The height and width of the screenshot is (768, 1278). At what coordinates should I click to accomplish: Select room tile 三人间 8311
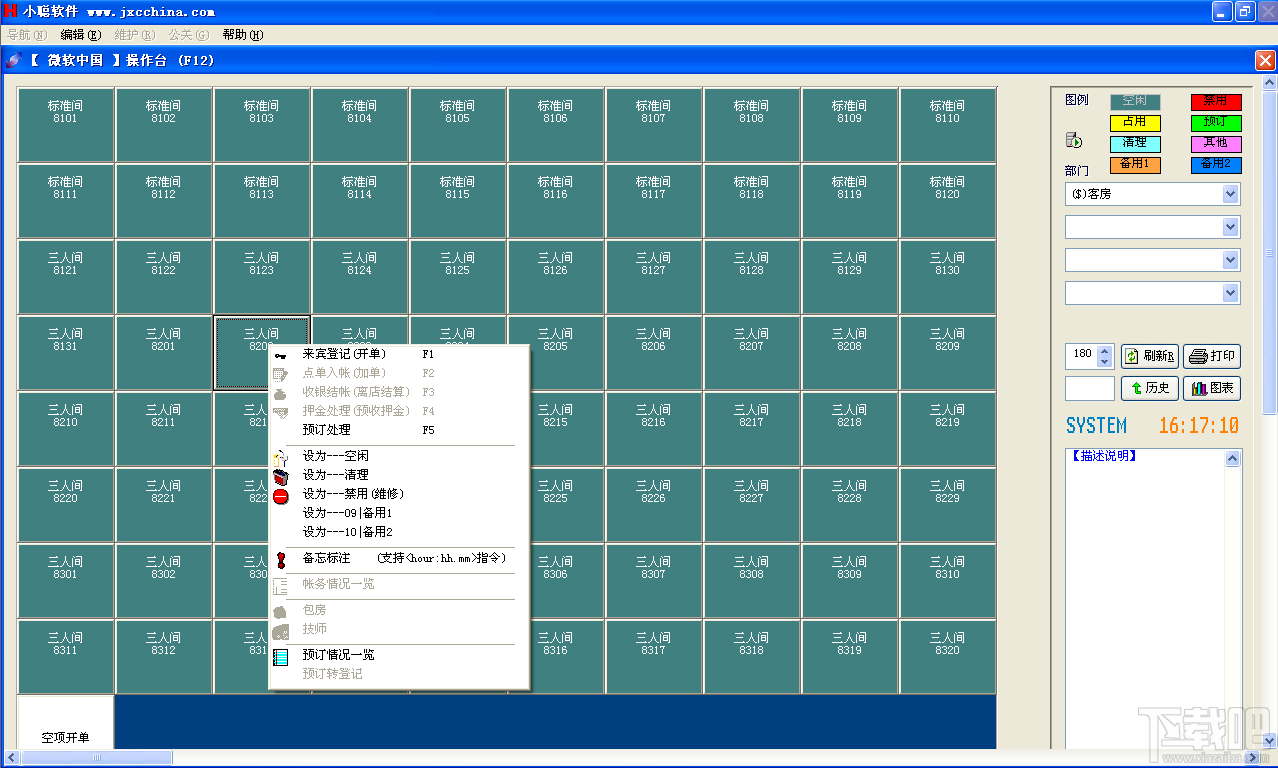coord(66,657)
